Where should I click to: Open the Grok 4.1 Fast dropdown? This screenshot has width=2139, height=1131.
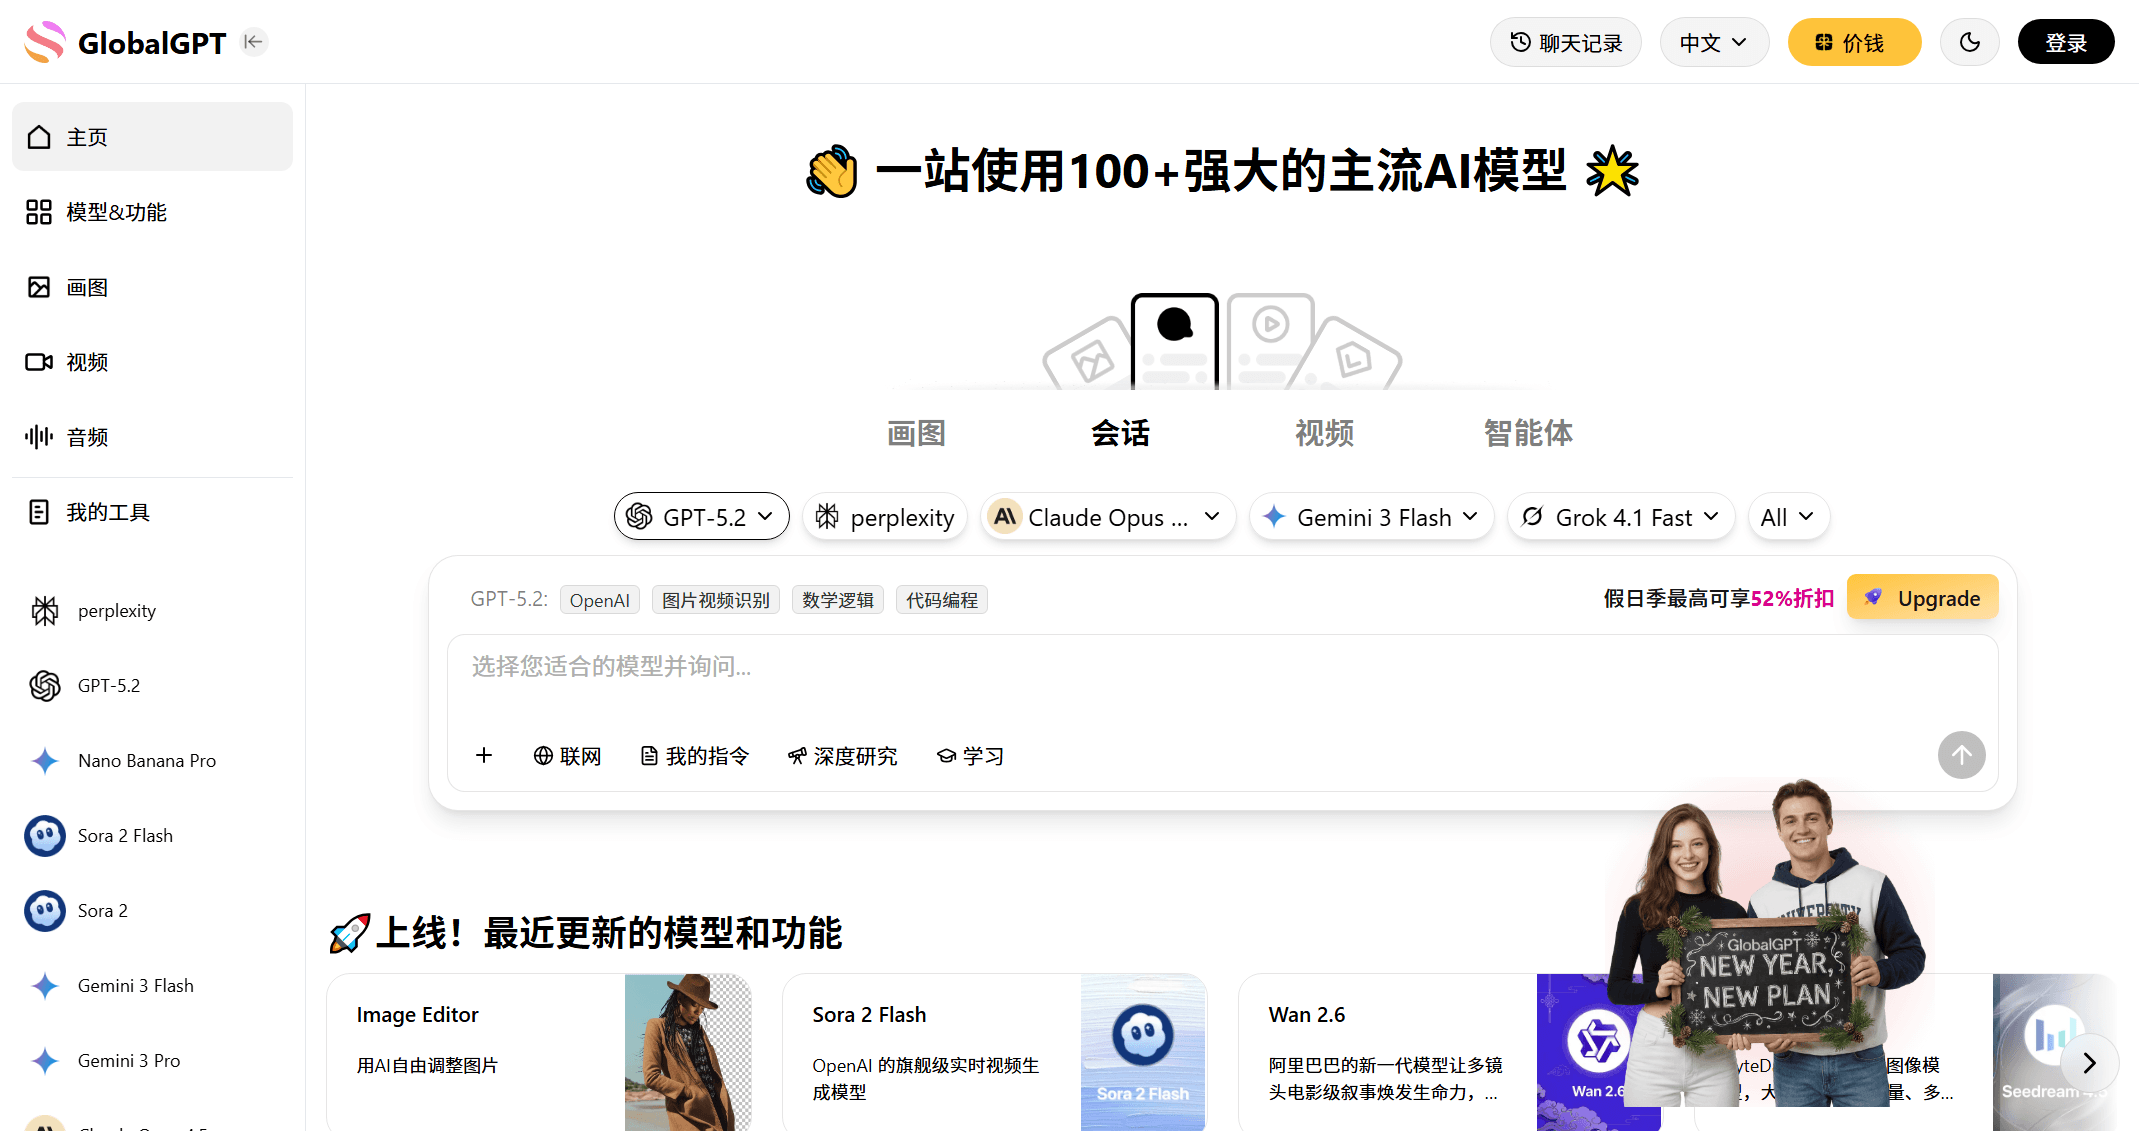coord(1620,516)
